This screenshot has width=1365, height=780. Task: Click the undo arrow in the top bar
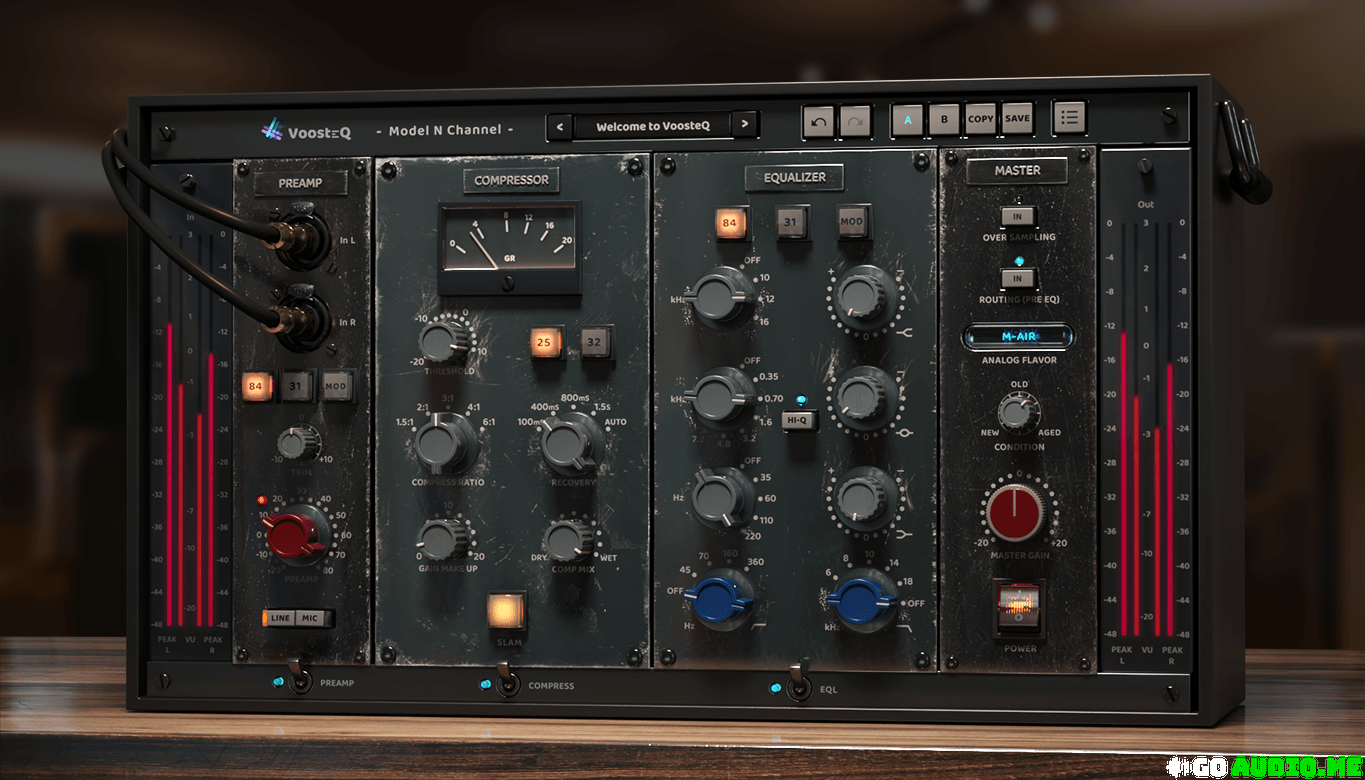[x=818, y=121]
